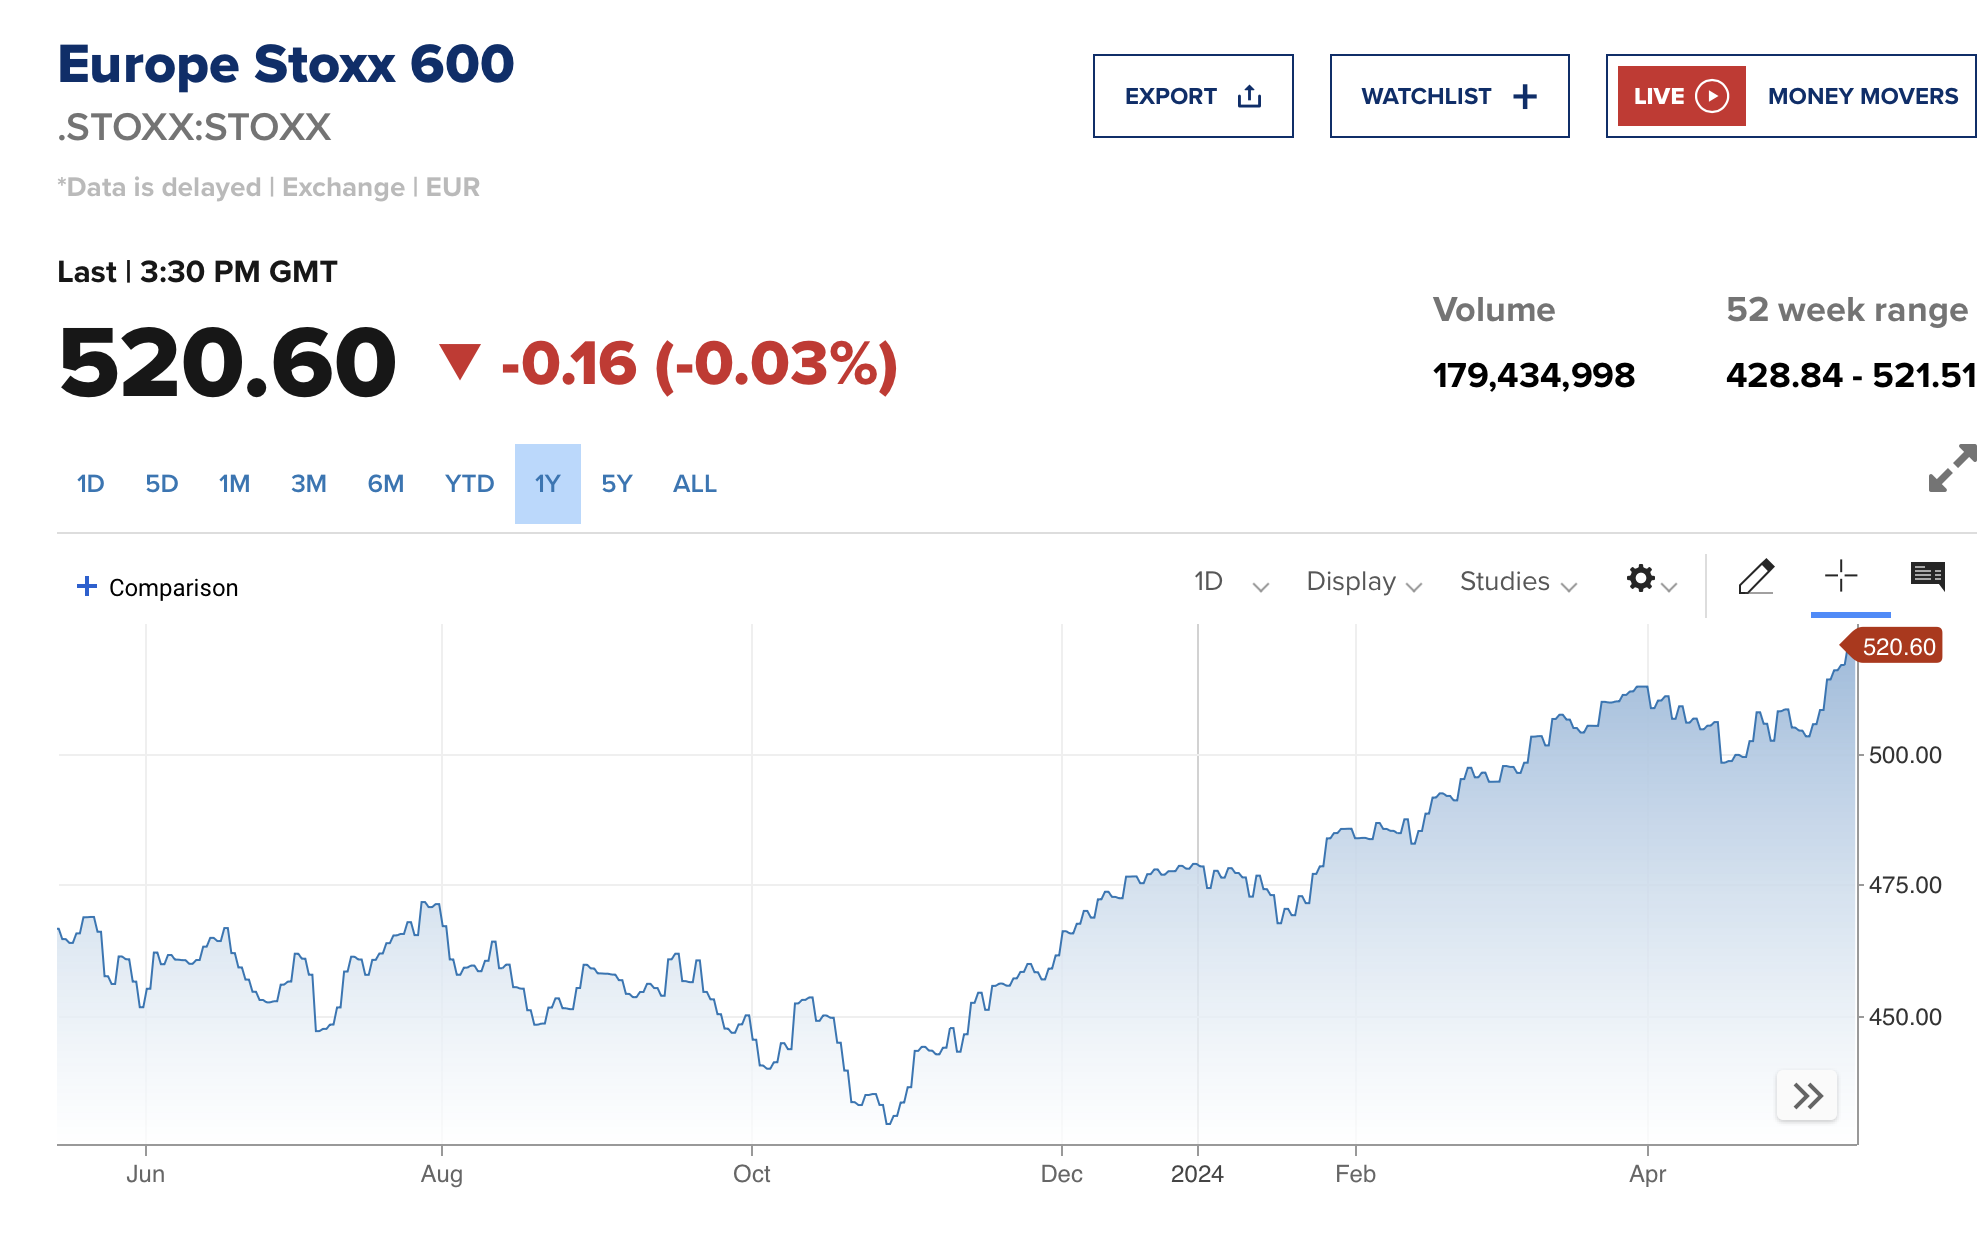This screenshot has height=1244, width=1984.
Task: Open the Display dropdown
Action: pyautogui.click(x=1363, y=582)
